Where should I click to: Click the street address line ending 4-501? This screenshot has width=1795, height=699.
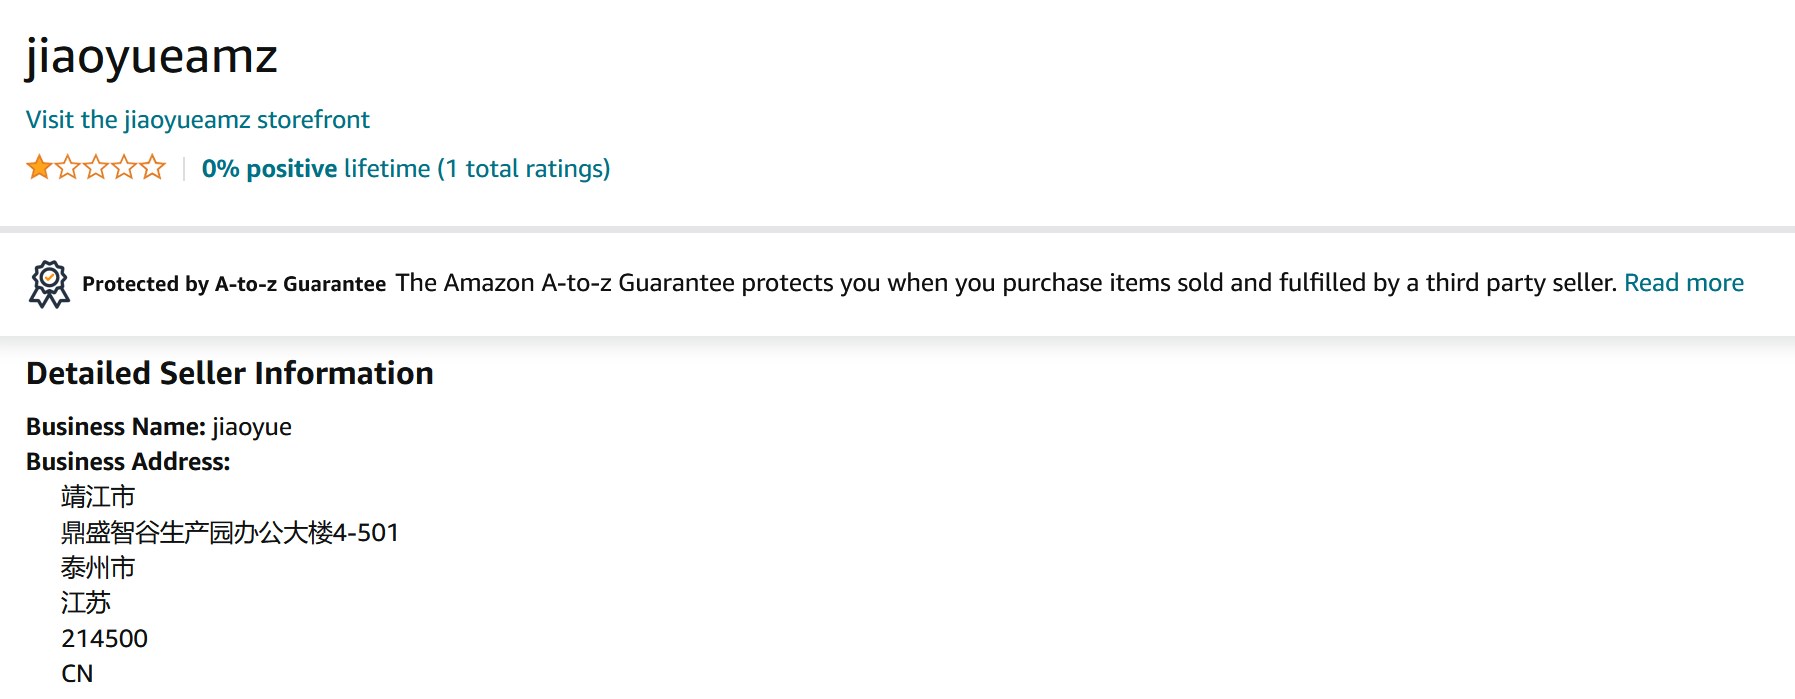pos(230,532)
